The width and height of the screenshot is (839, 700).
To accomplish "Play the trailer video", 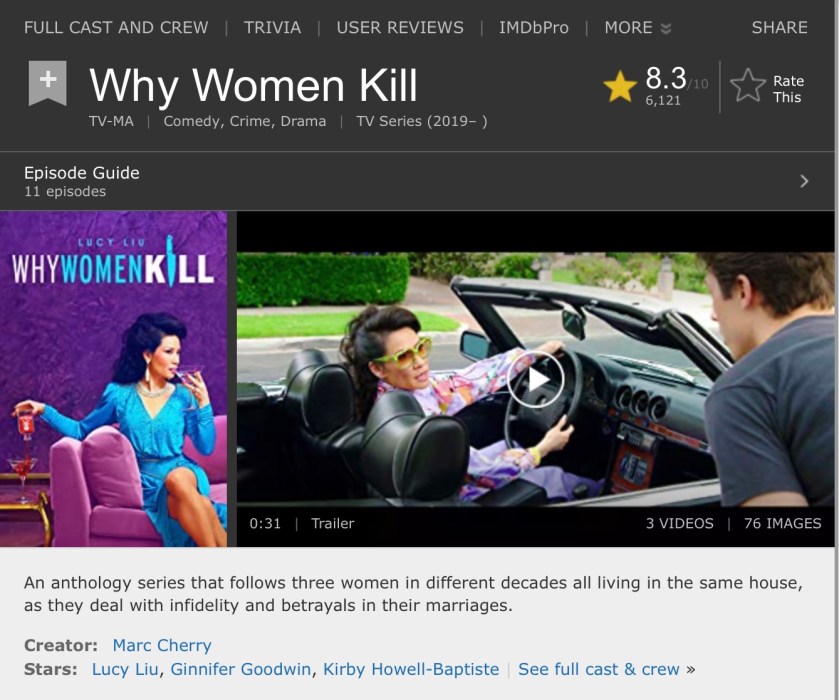I will pyautogui.click(x=535, y=379).
